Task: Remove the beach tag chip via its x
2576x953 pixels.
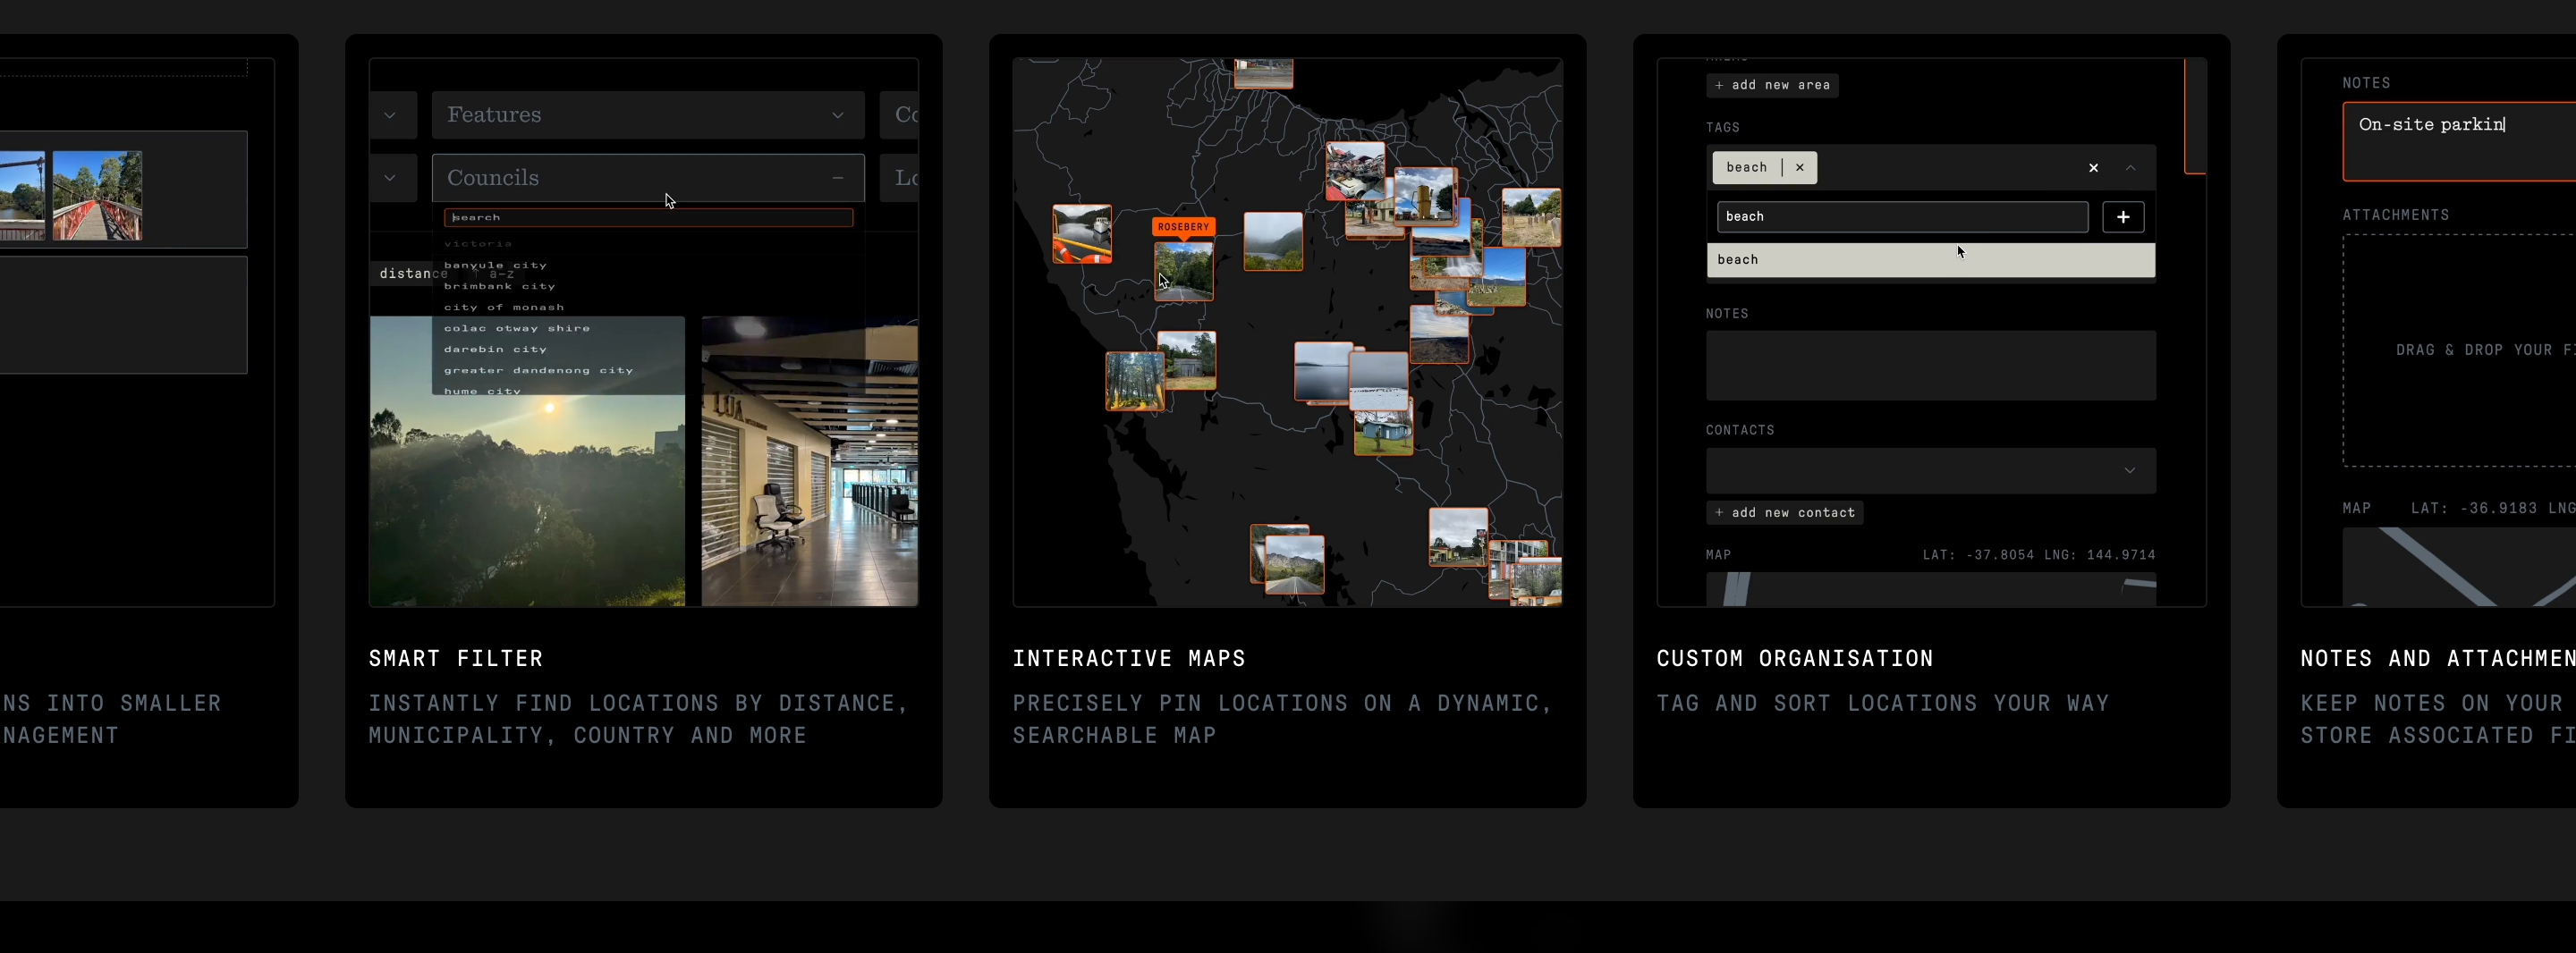Action: pyautogui.click(x=1799, y=167)
